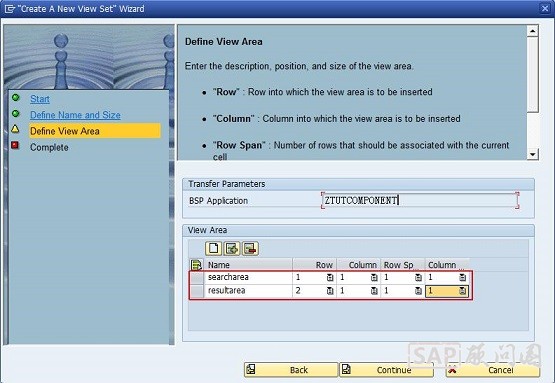Click the insert row toolbar icon
Image resolution: width=555 pixels, height=383 pixels.
[232, 248]
